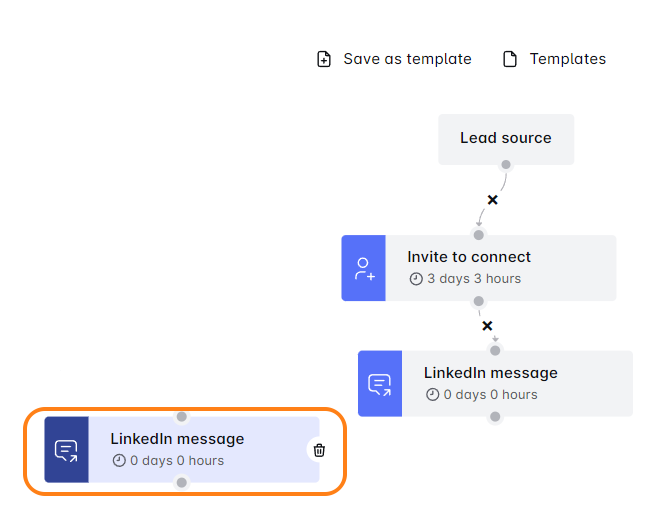Delete link between Invite and LinkedIn message
This screenshot has height=525, width=647.
tap(487, 326)
